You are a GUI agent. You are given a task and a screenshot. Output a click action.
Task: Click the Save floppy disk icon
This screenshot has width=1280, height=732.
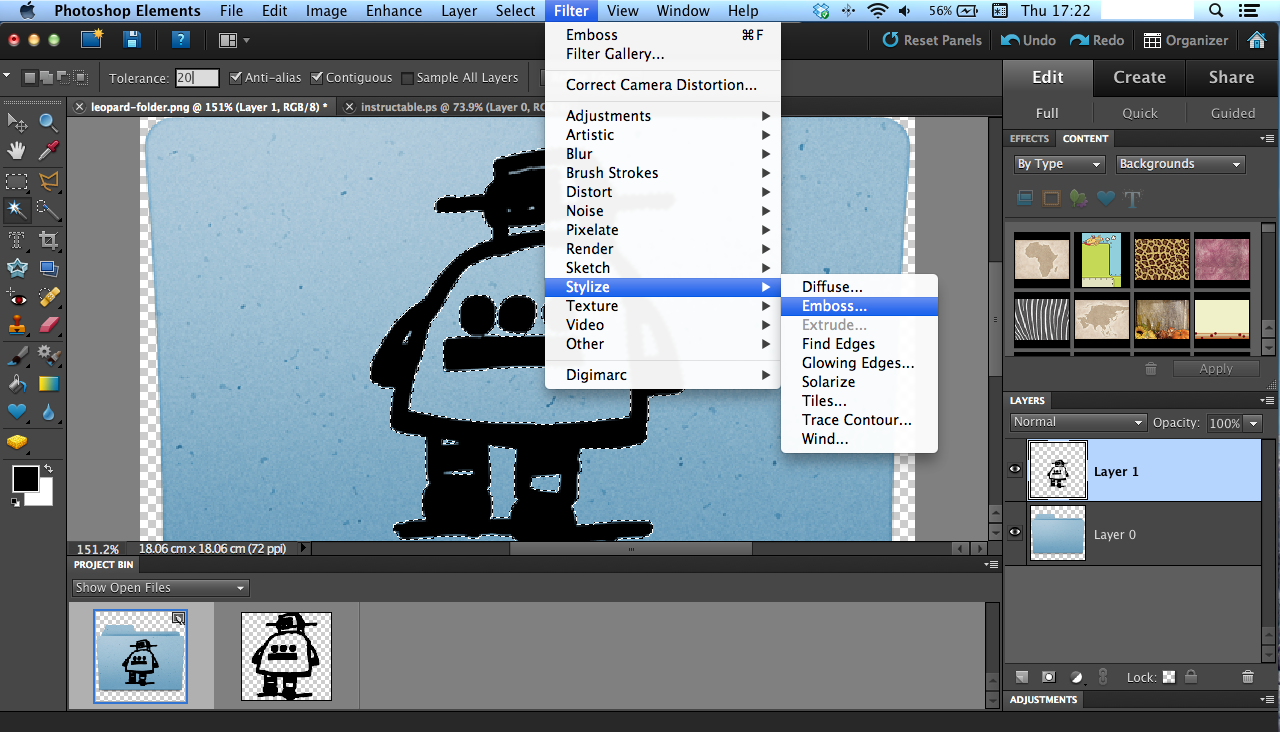pyautogui.click(x=131, y=40)
